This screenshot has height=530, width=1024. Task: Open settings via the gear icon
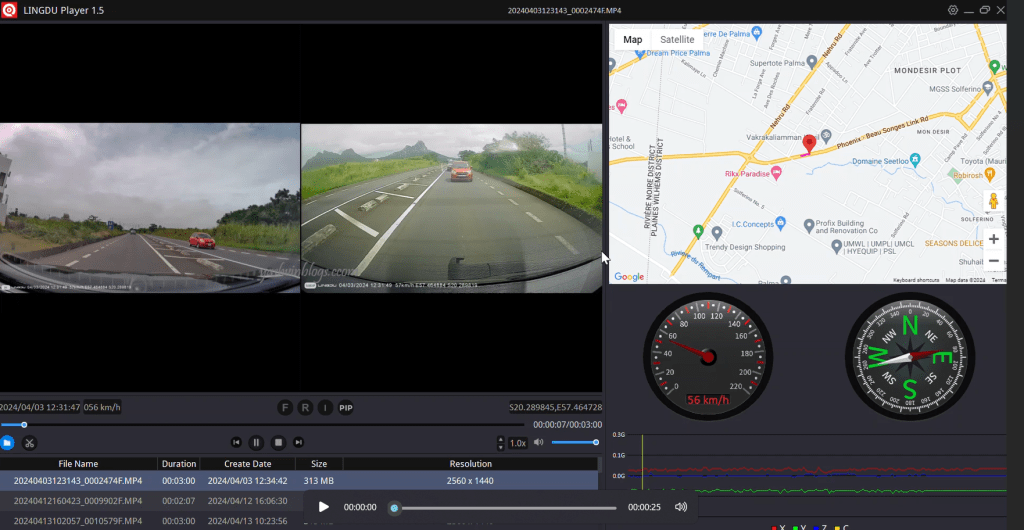click(953, 10)
